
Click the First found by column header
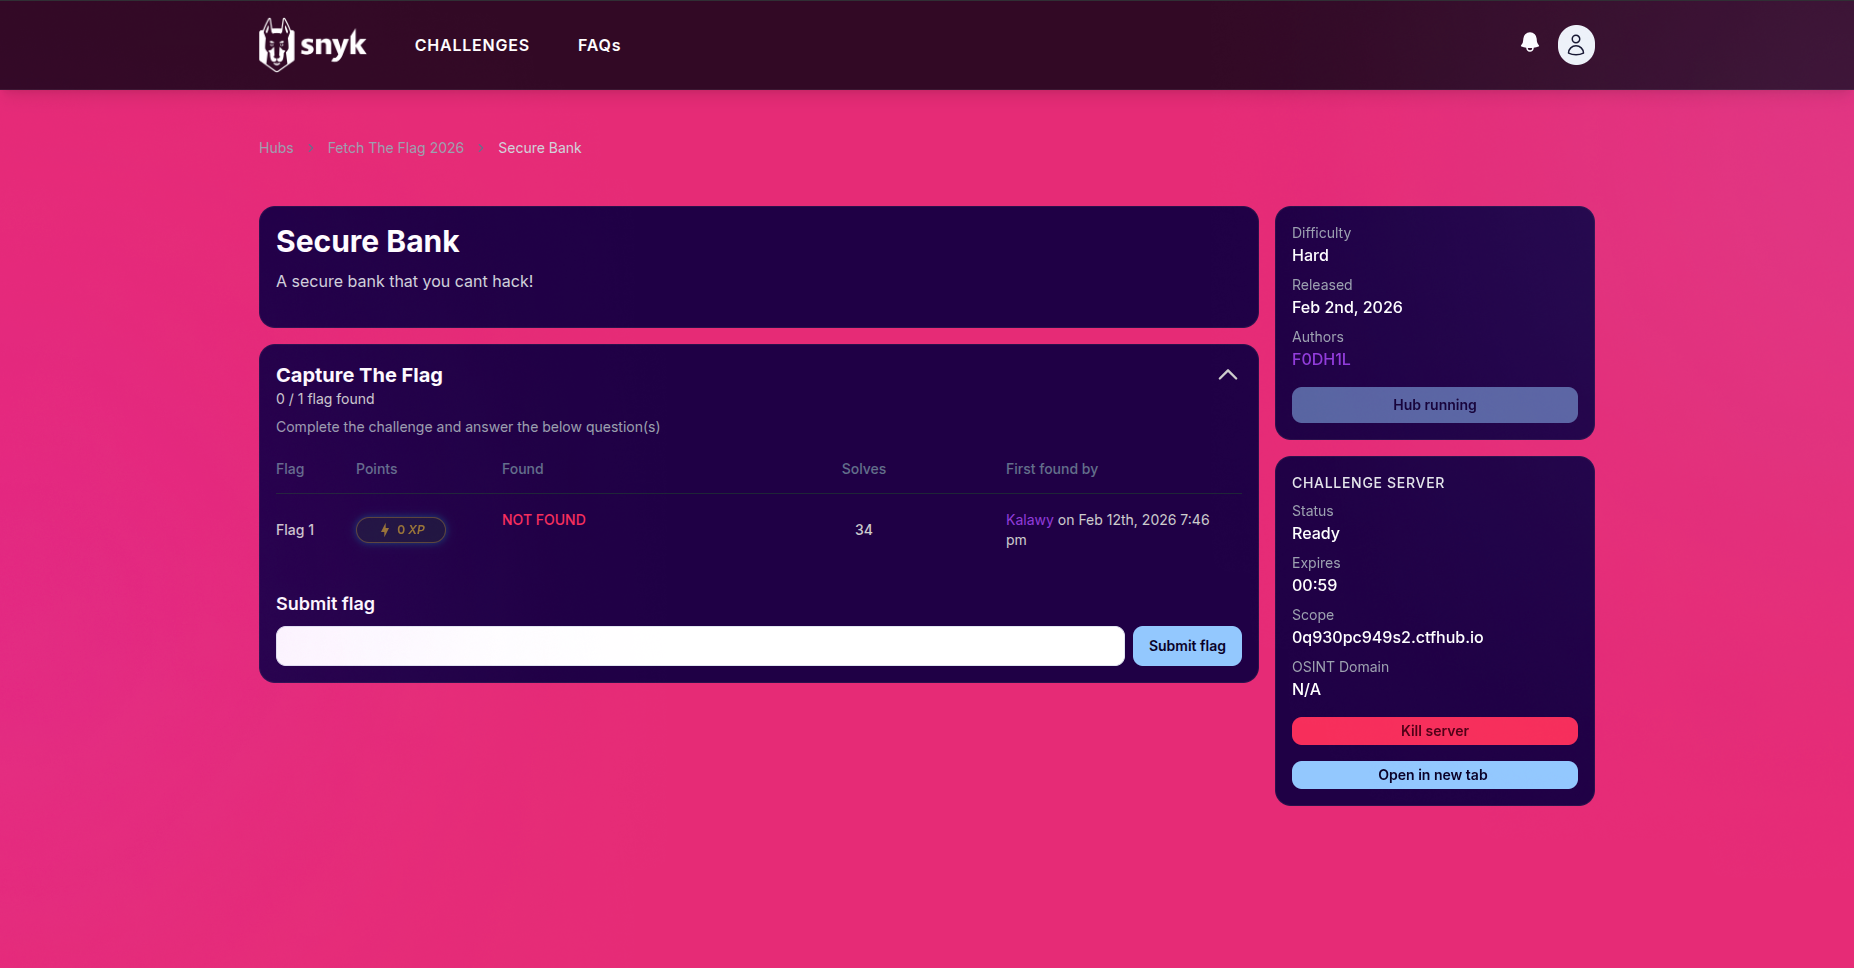coord(1051,469)
